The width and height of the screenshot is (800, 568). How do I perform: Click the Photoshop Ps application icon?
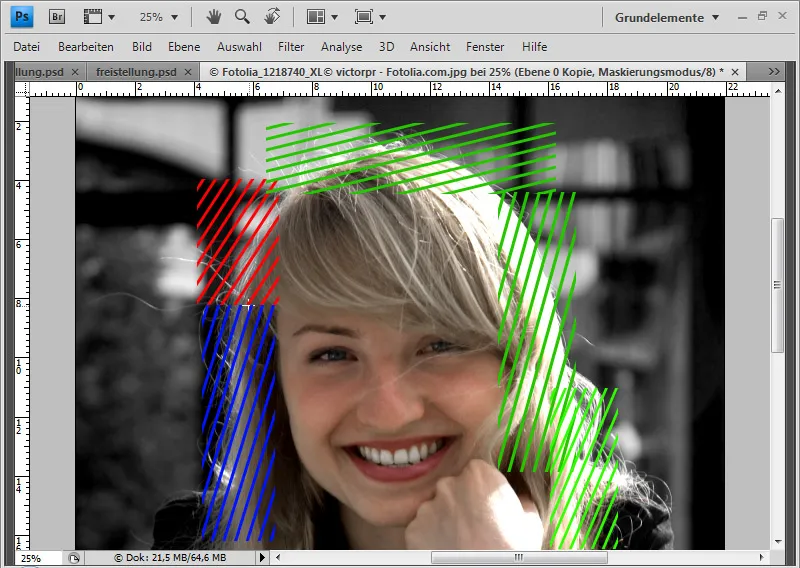22,17
